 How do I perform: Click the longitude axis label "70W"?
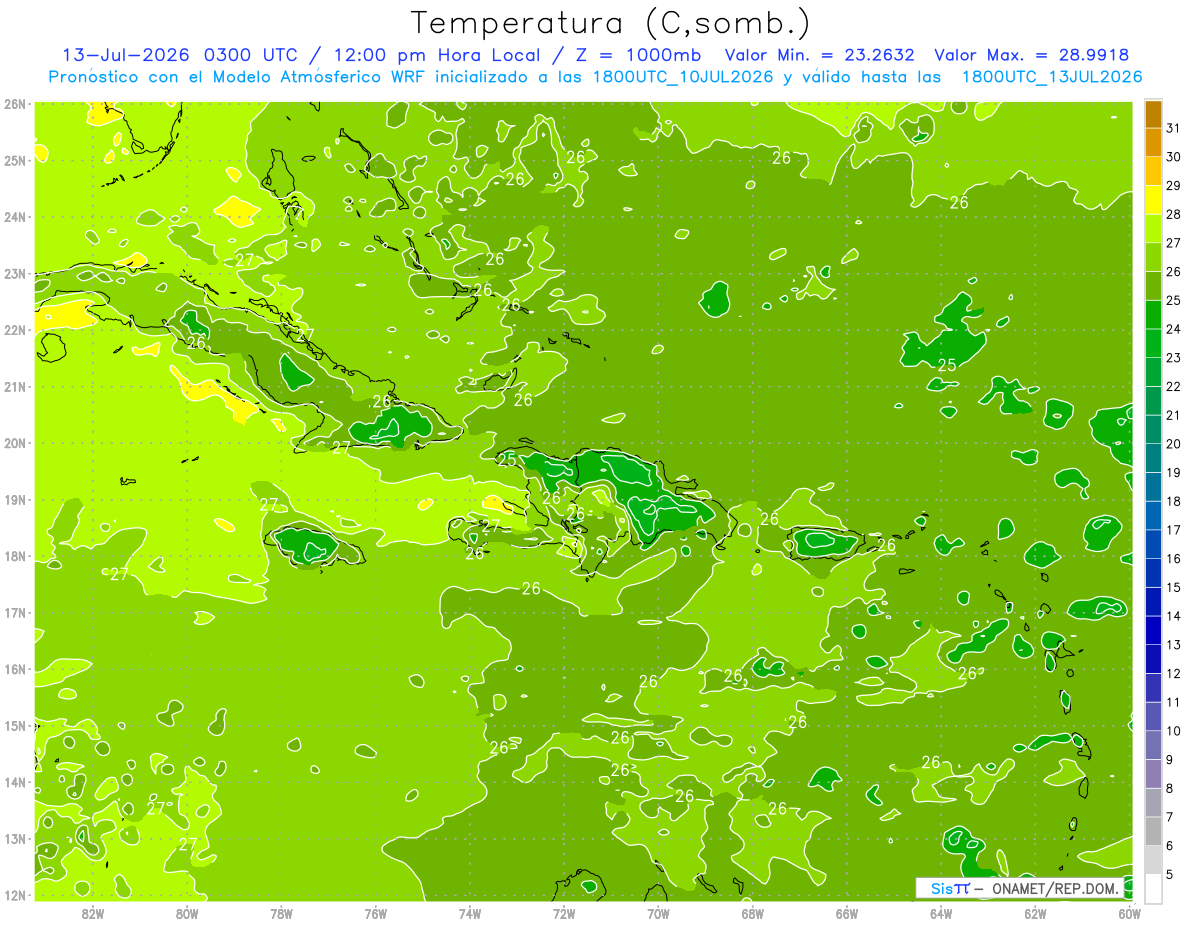[658, 913]
